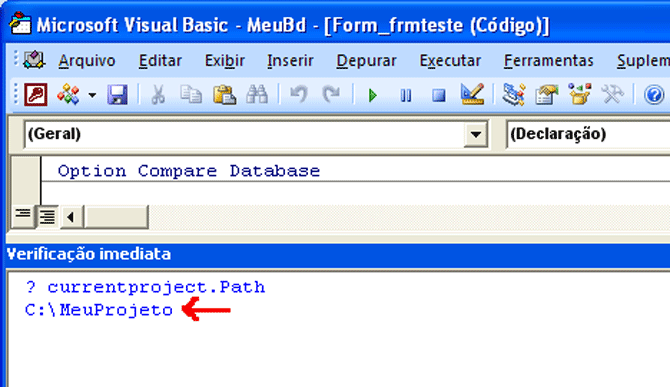Click the Paste clipboard icon
Image resolution: width=670 pixels, height=387 pixels.
224,94
